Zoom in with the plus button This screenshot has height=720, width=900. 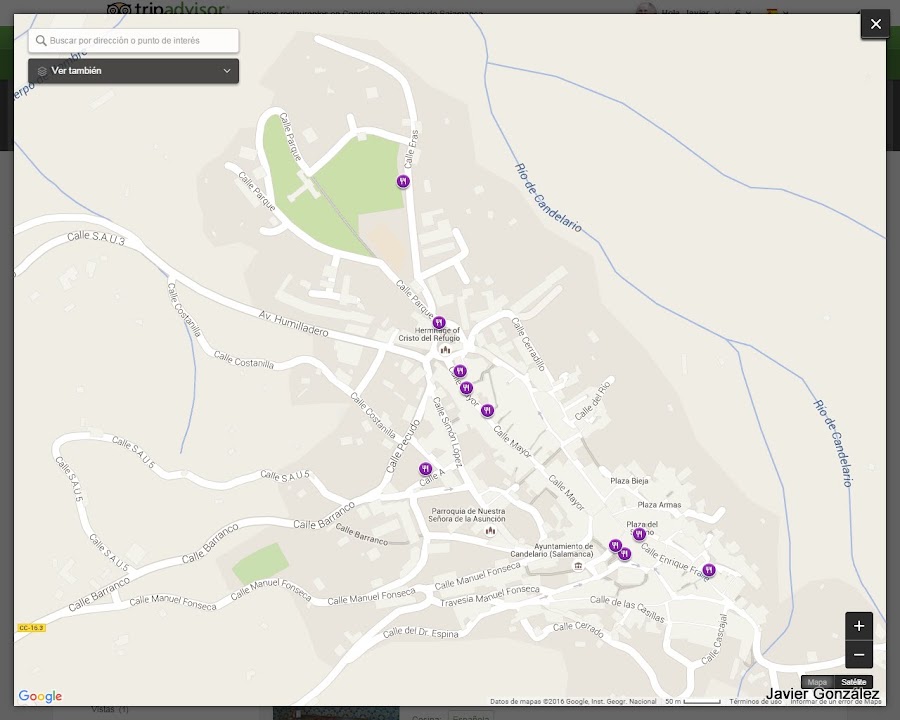[x=859, y=626]
